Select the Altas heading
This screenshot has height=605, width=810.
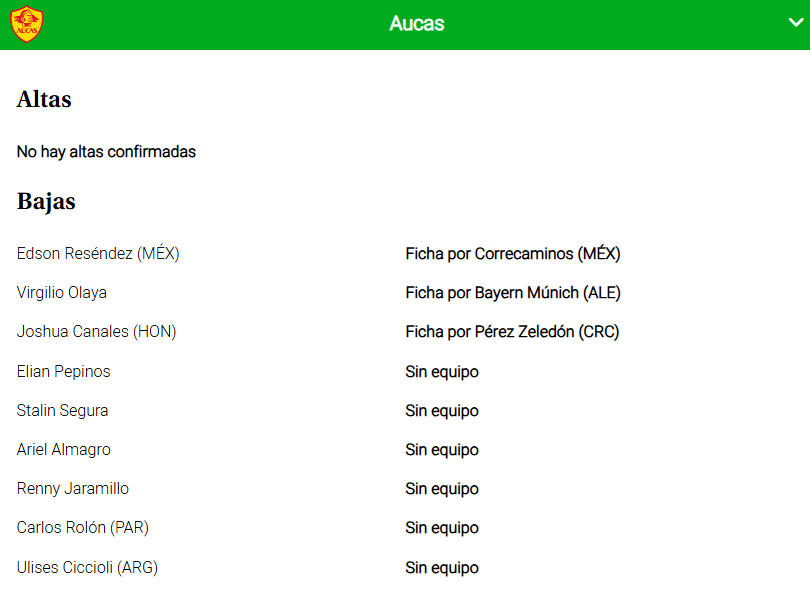[x=44, y=100]
